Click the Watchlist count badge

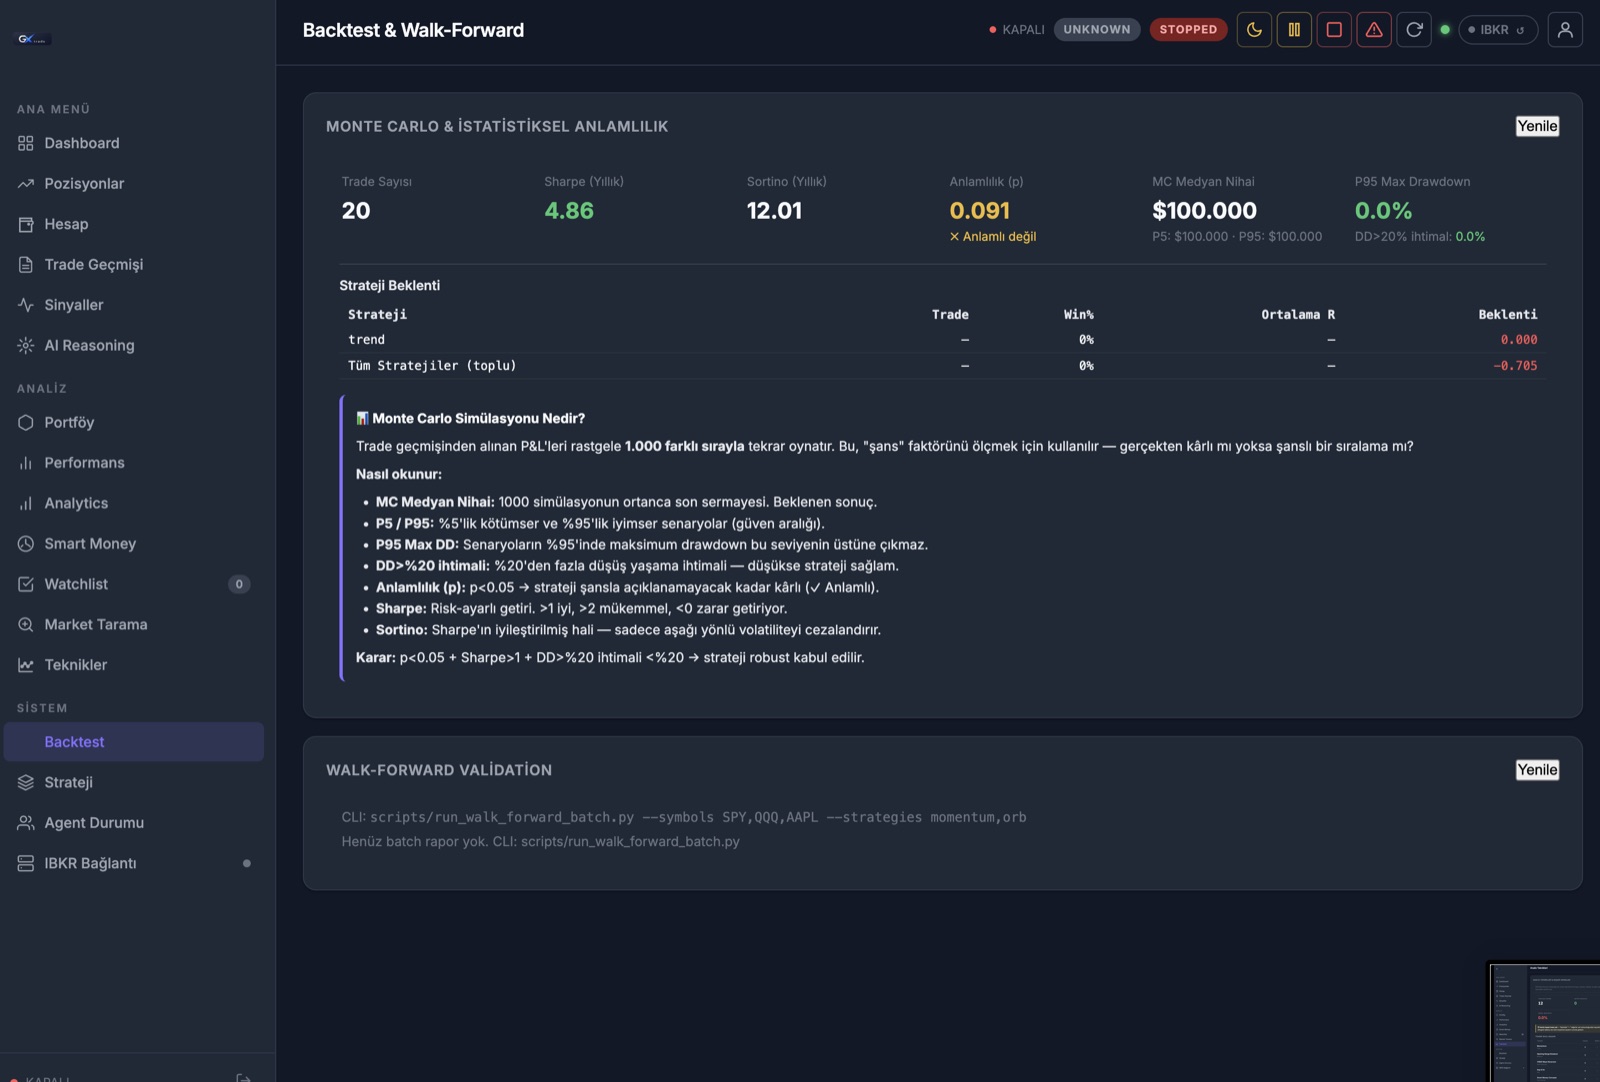click(x=239, y=584)
